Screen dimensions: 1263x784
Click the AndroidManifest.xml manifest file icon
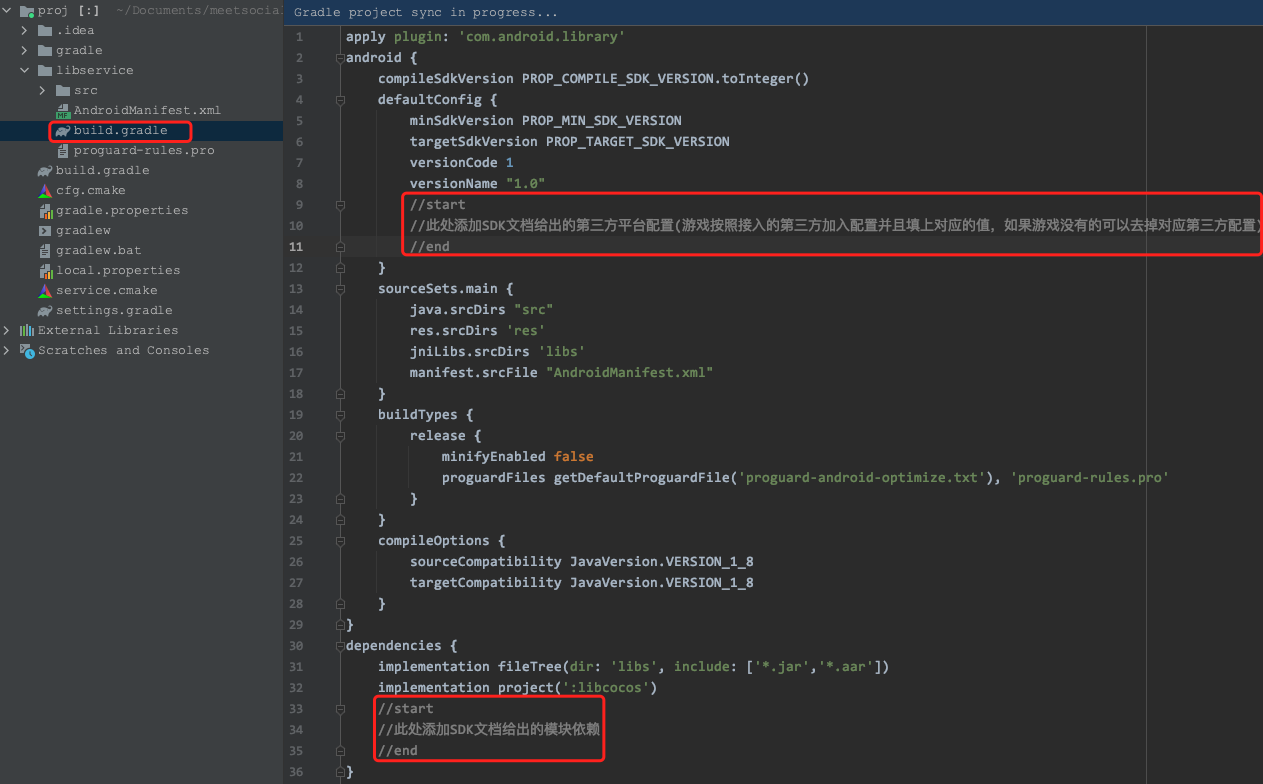coord(63,110)
